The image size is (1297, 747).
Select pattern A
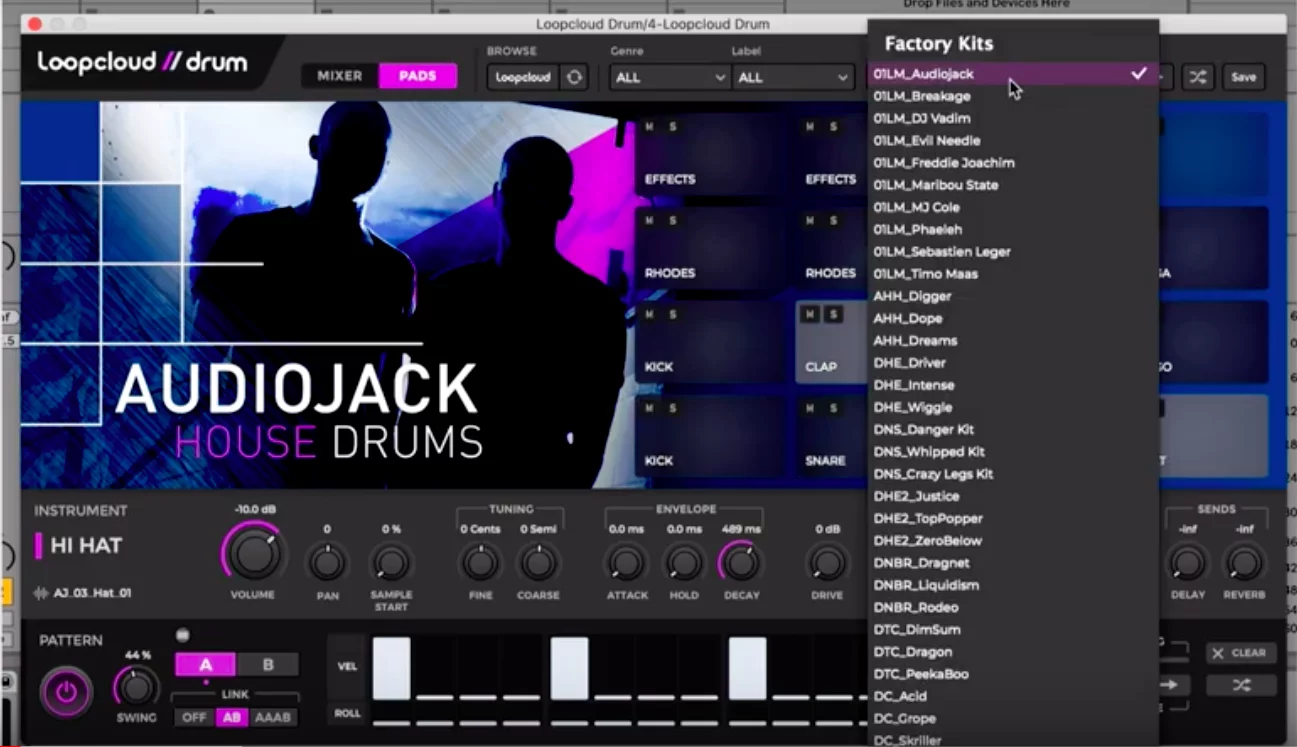click(205, 665)
